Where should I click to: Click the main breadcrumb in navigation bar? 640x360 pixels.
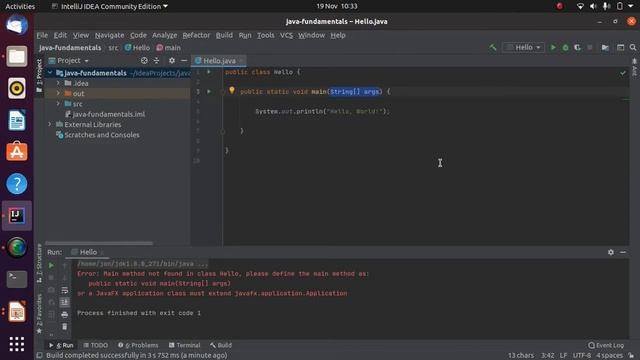(x=168, y=48)
